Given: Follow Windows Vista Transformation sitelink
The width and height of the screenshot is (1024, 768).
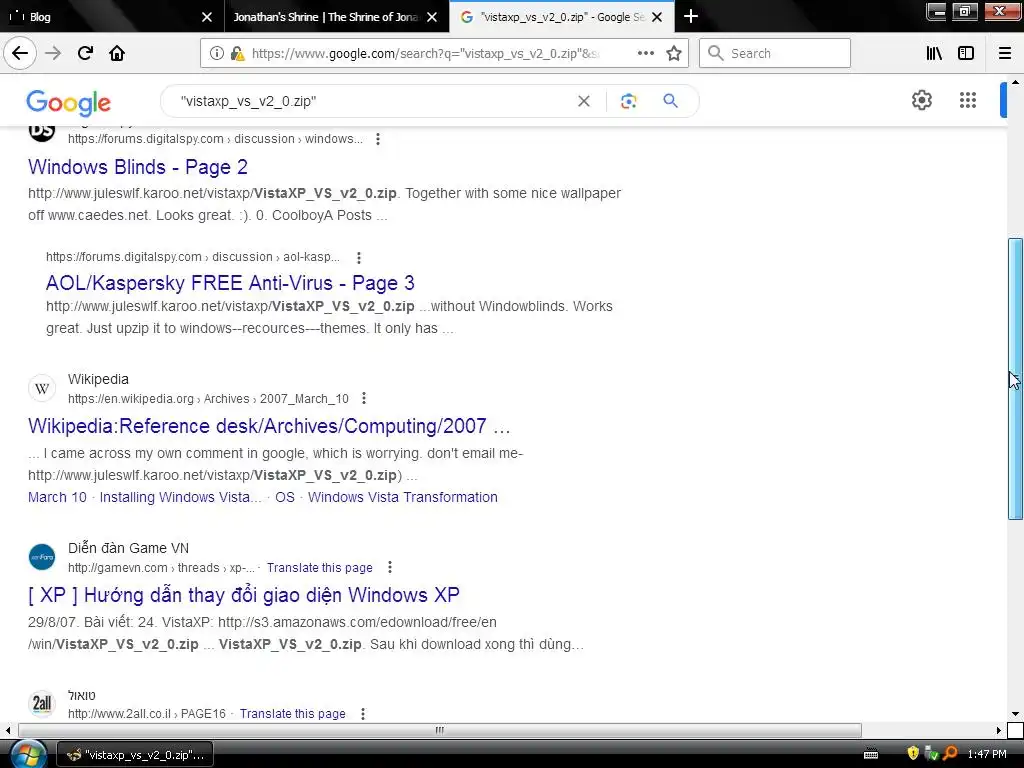Looking at the screenshot, I should point(402,497).
